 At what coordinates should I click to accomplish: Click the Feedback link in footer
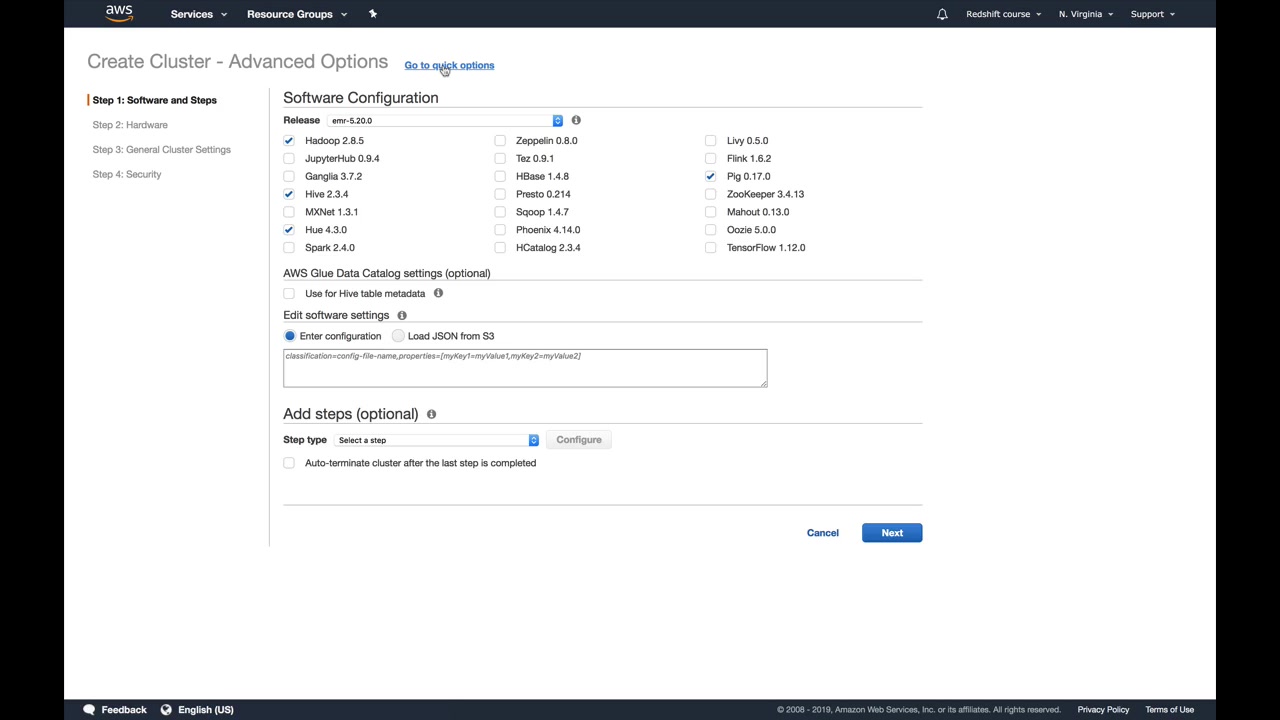[x=124, y=710]
